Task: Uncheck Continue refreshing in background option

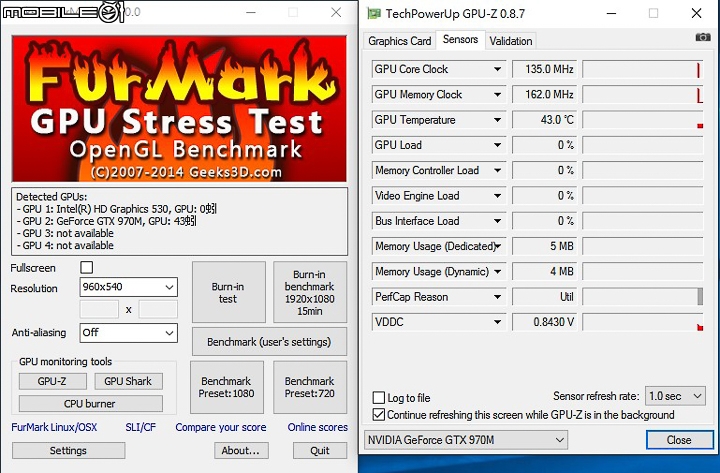Action: pyautogui.click(x=379, y=415)
